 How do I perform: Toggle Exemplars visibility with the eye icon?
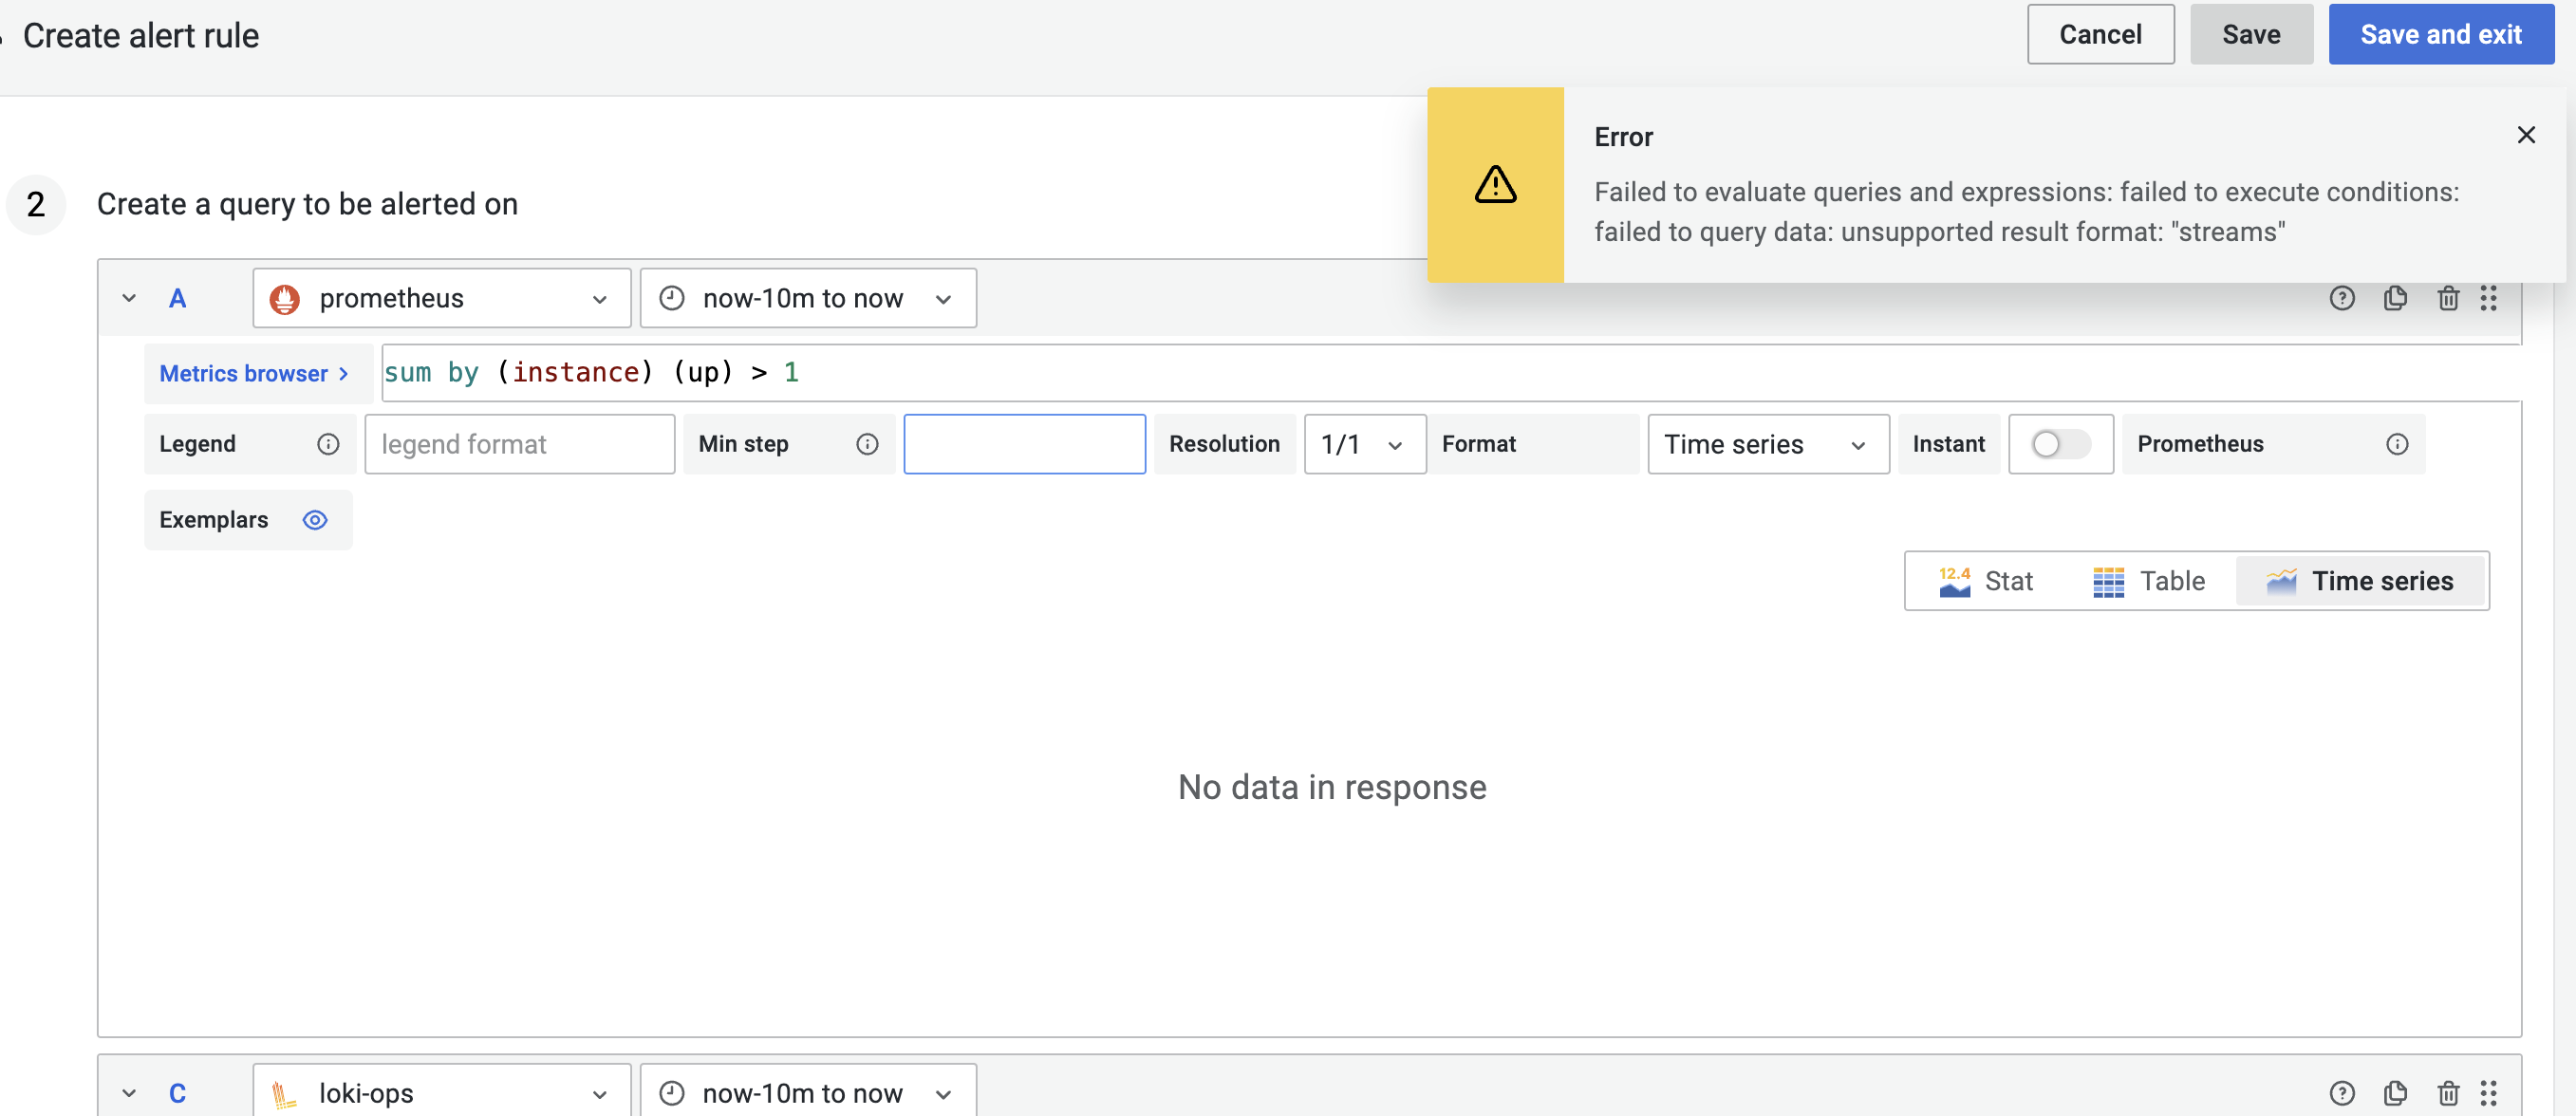point(314,520)
